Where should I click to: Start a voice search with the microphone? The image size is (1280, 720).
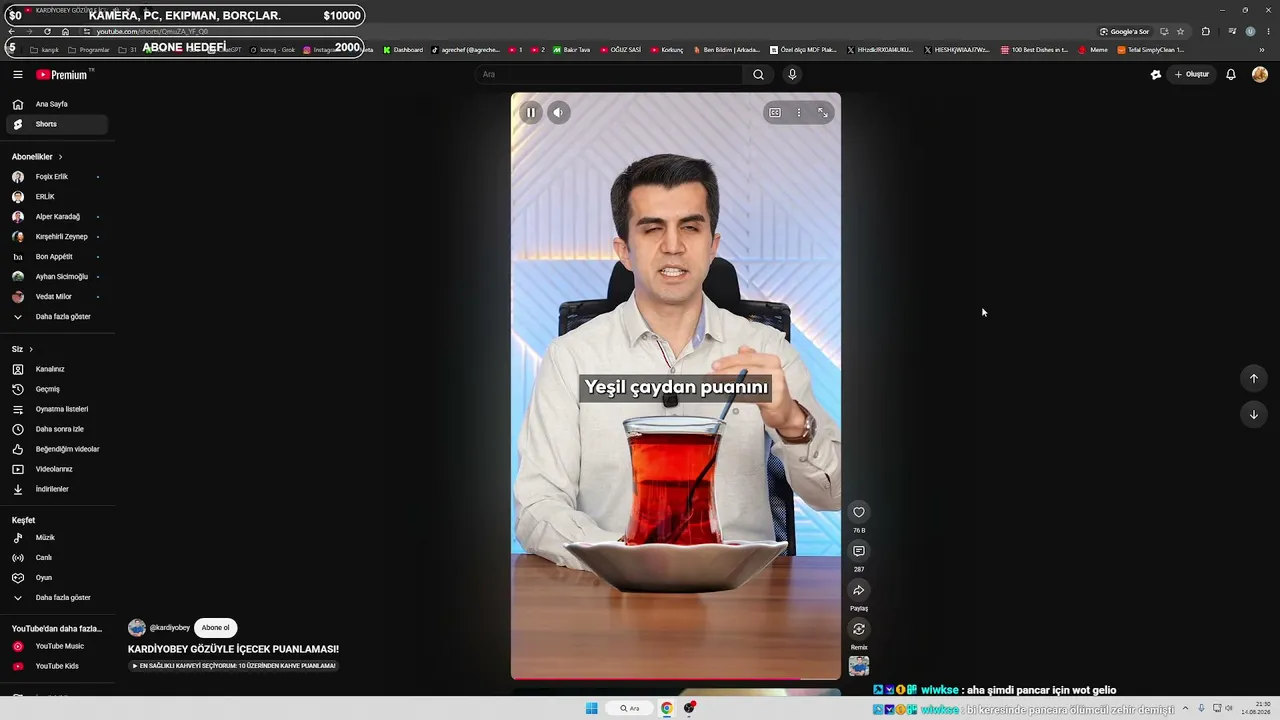tap(792, 74)
